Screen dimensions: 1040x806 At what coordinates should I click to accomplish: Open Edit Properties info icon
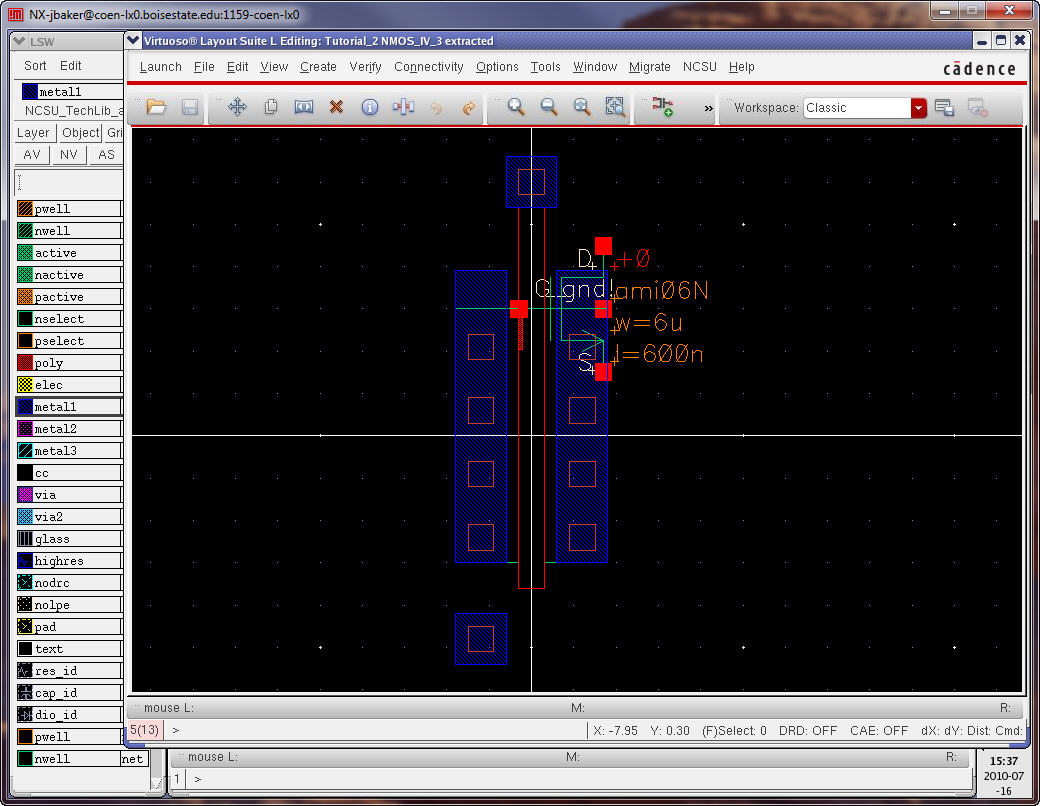(x=369, y=107)
